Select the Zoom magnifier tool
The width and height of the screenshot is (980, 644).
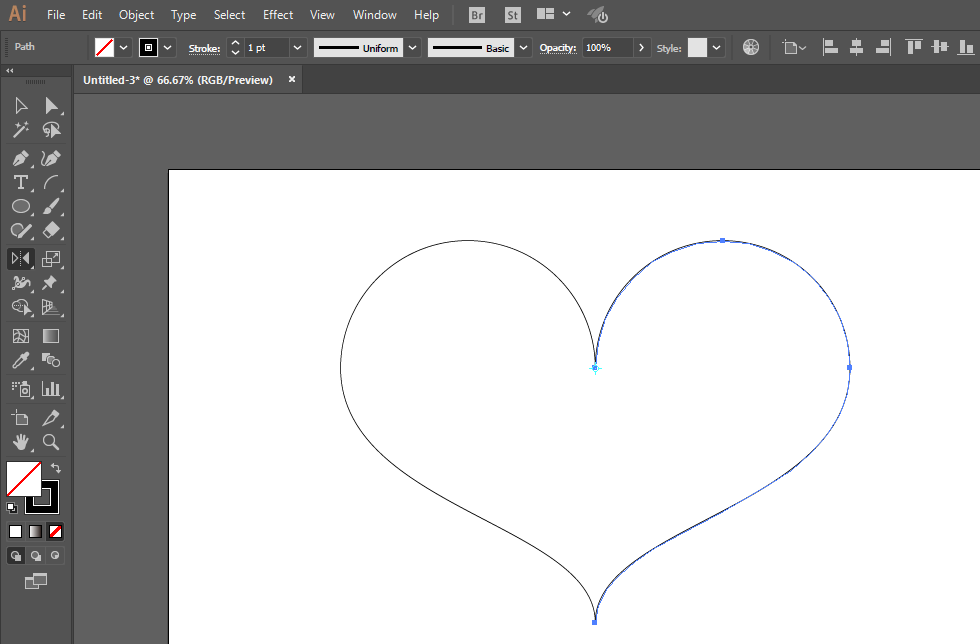pyautogui.click(x=51, y=443)
